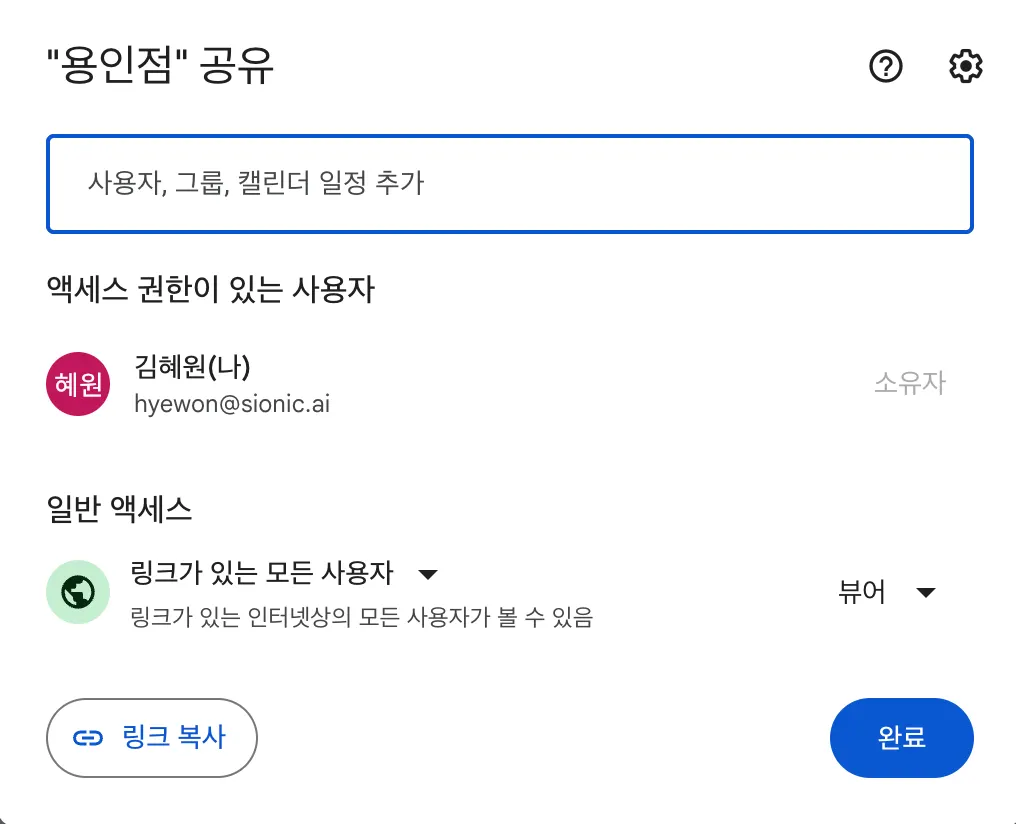This screenshot has width=1016, height=824.
Task: Click the "용인점" 공유 dialog title
Action: coord(161,67)
